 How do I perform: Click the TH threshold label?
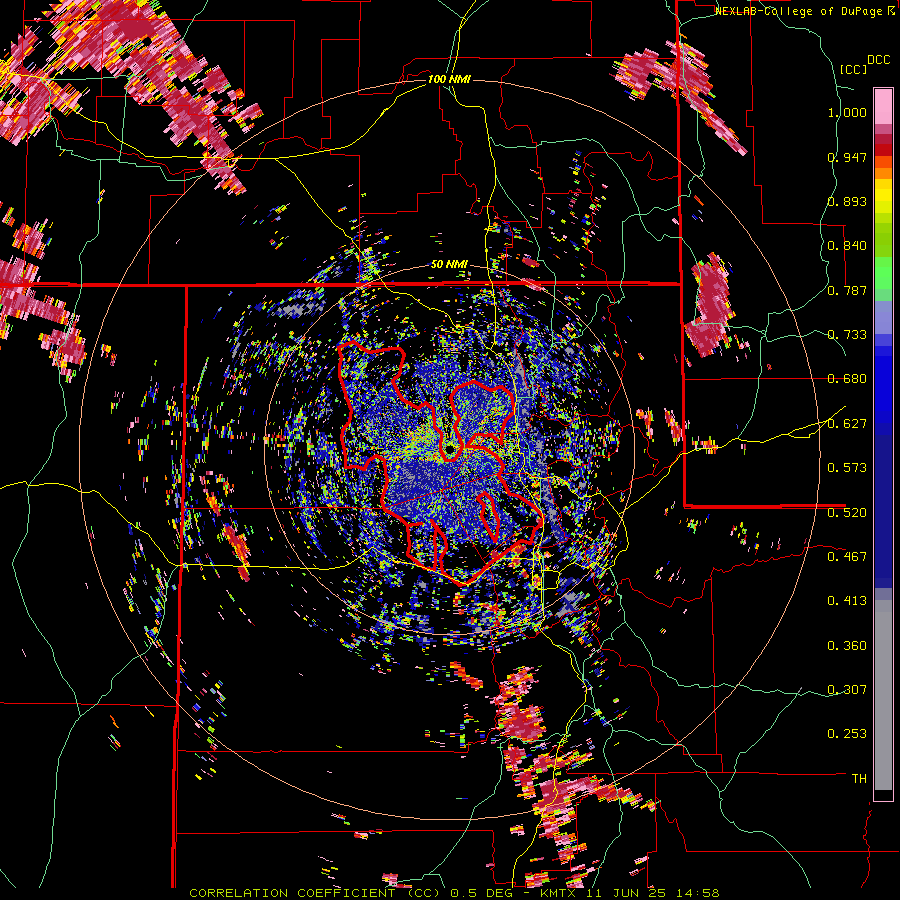[x=859, y=779]
